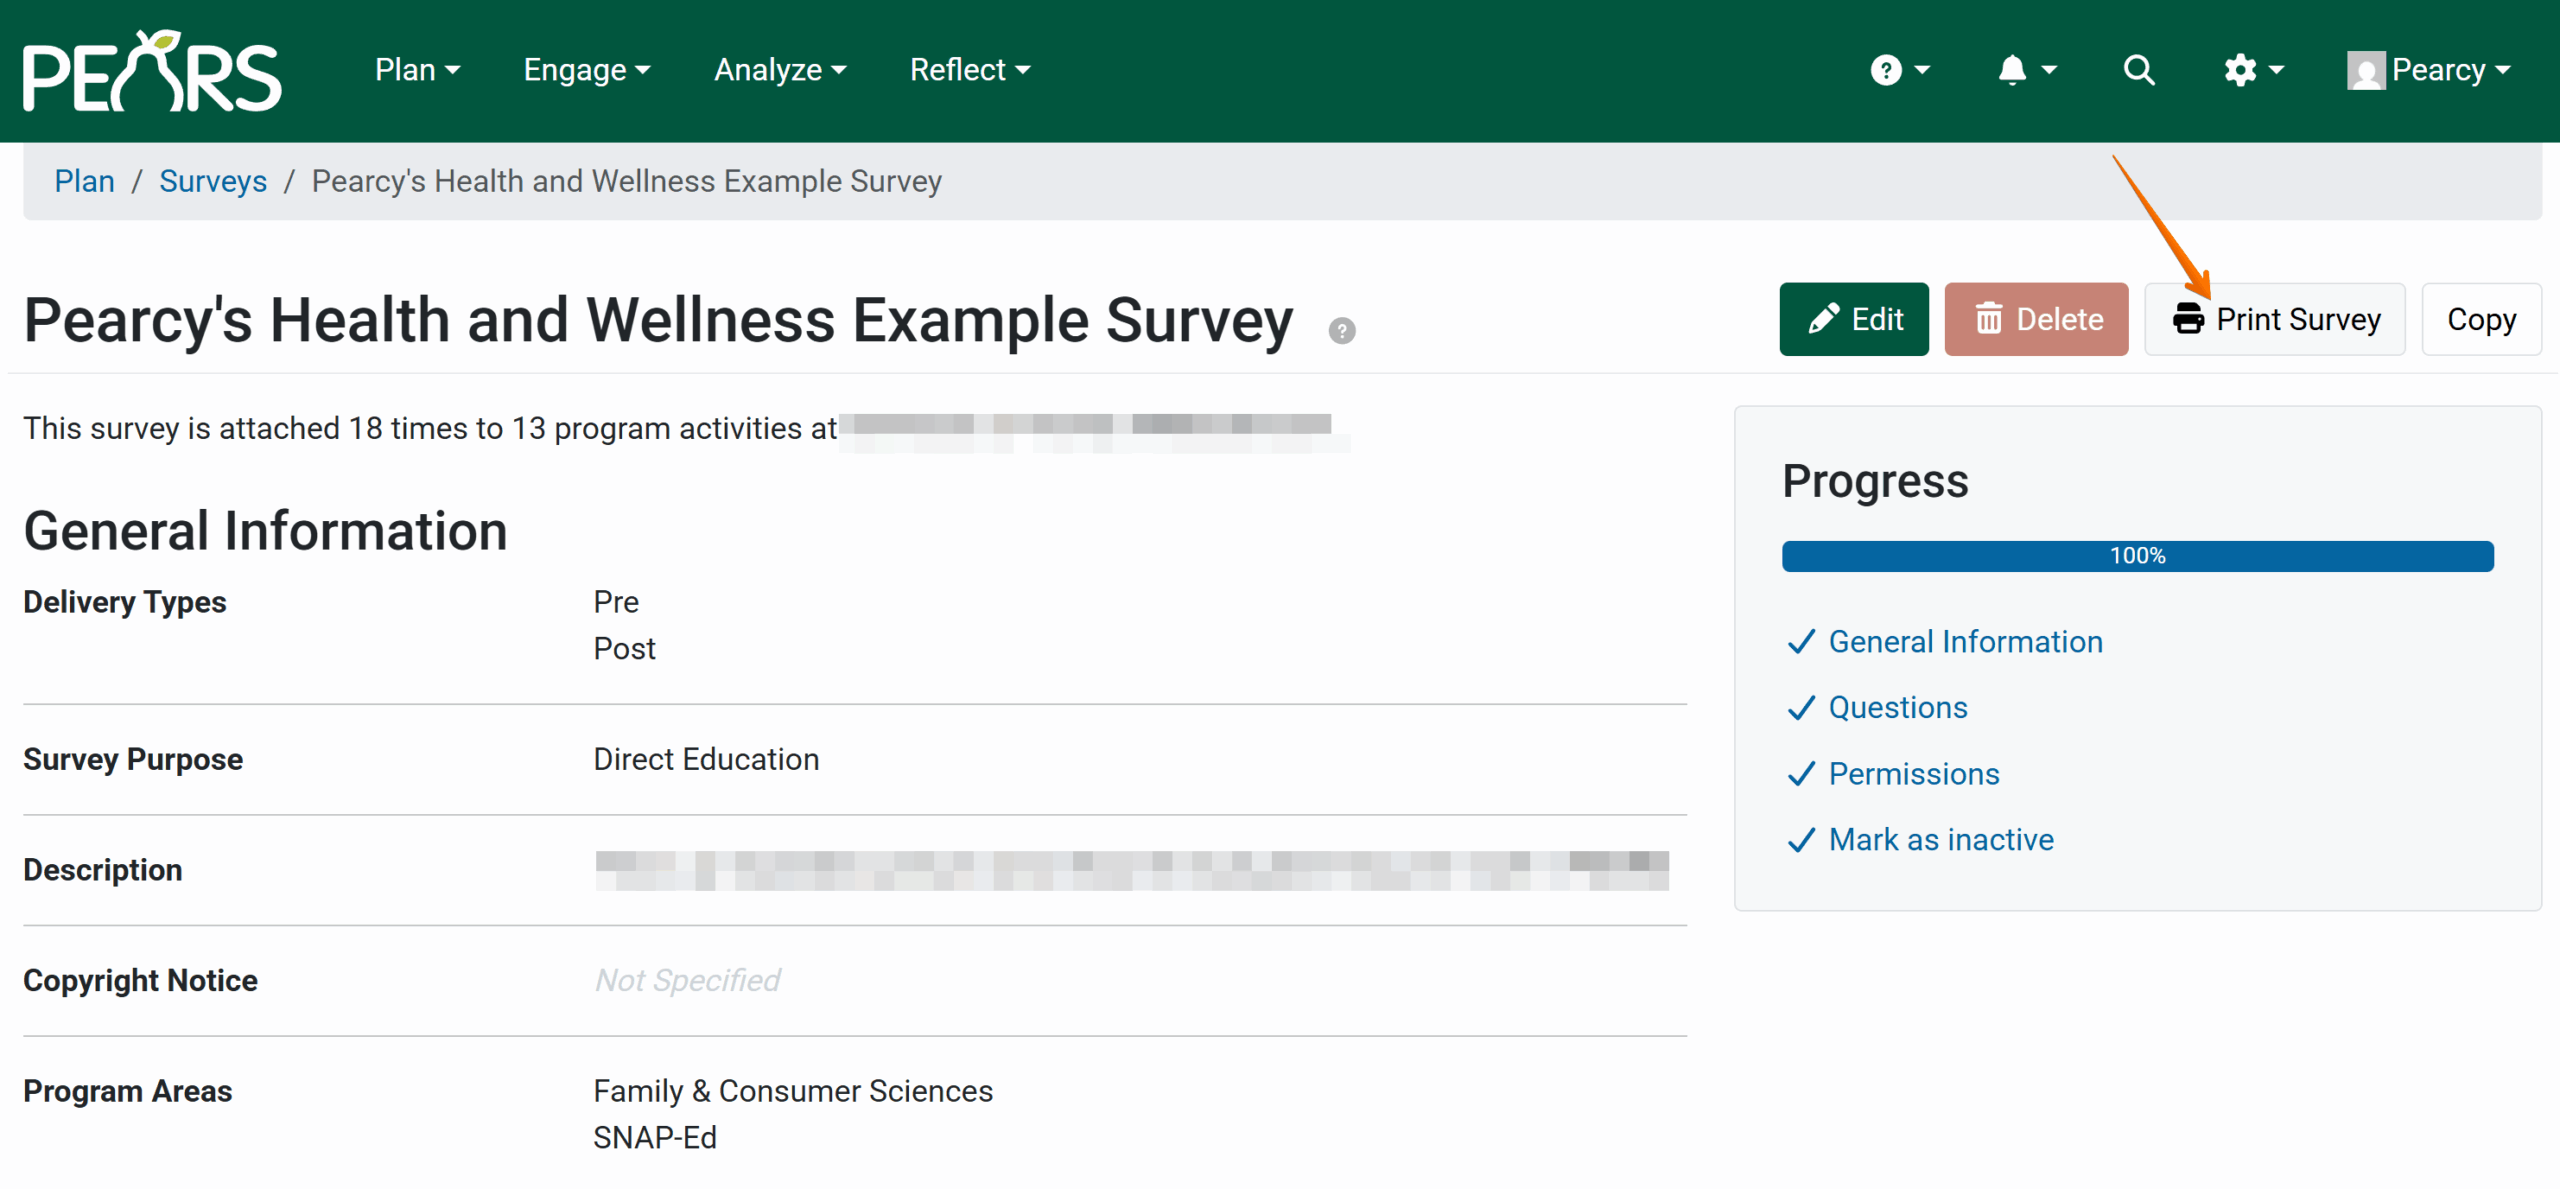Open the Permissions progress step
The height and width of the screenshot is (1189, 2560).
[x=1913, y=774]
